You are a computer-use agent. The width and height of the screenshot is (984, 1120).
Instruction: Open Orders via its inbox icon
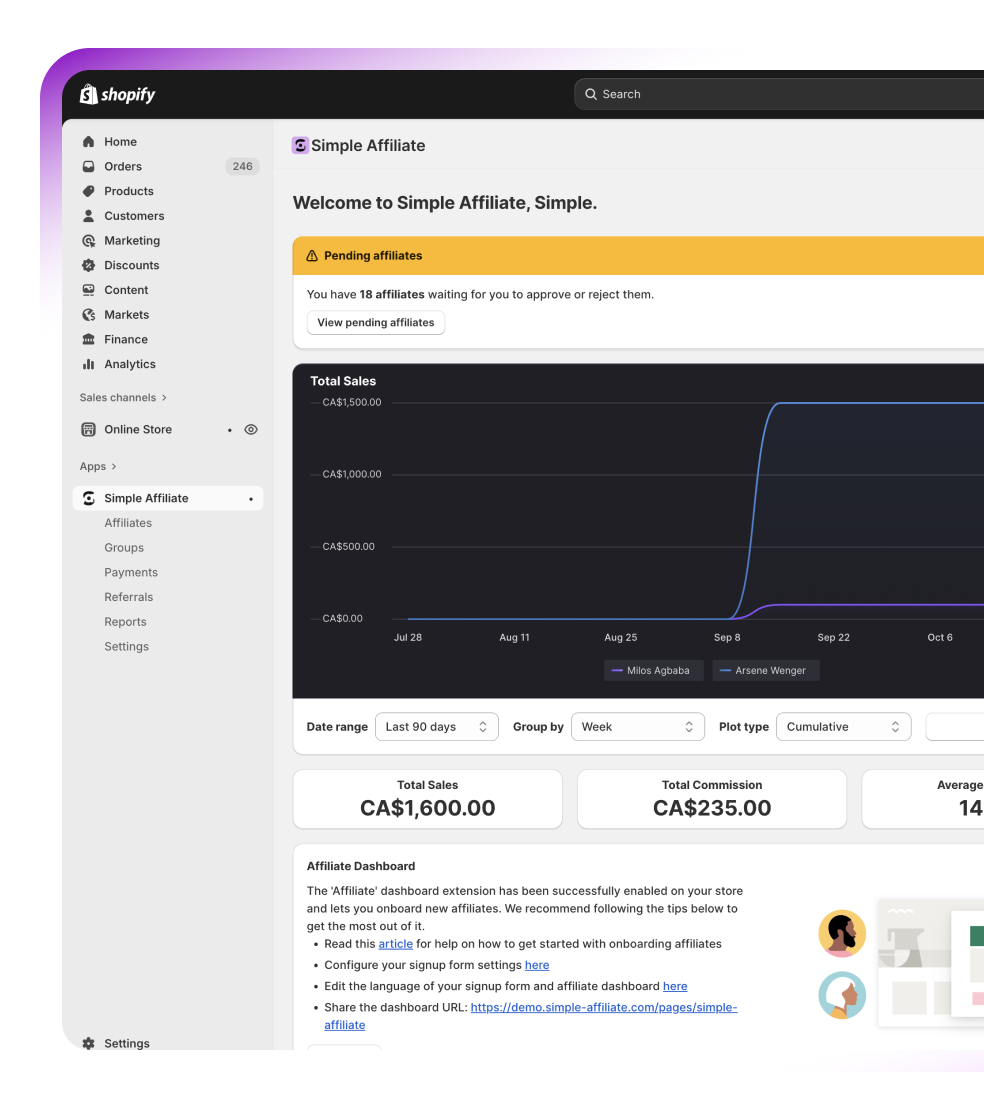click(x=89, y=167)
